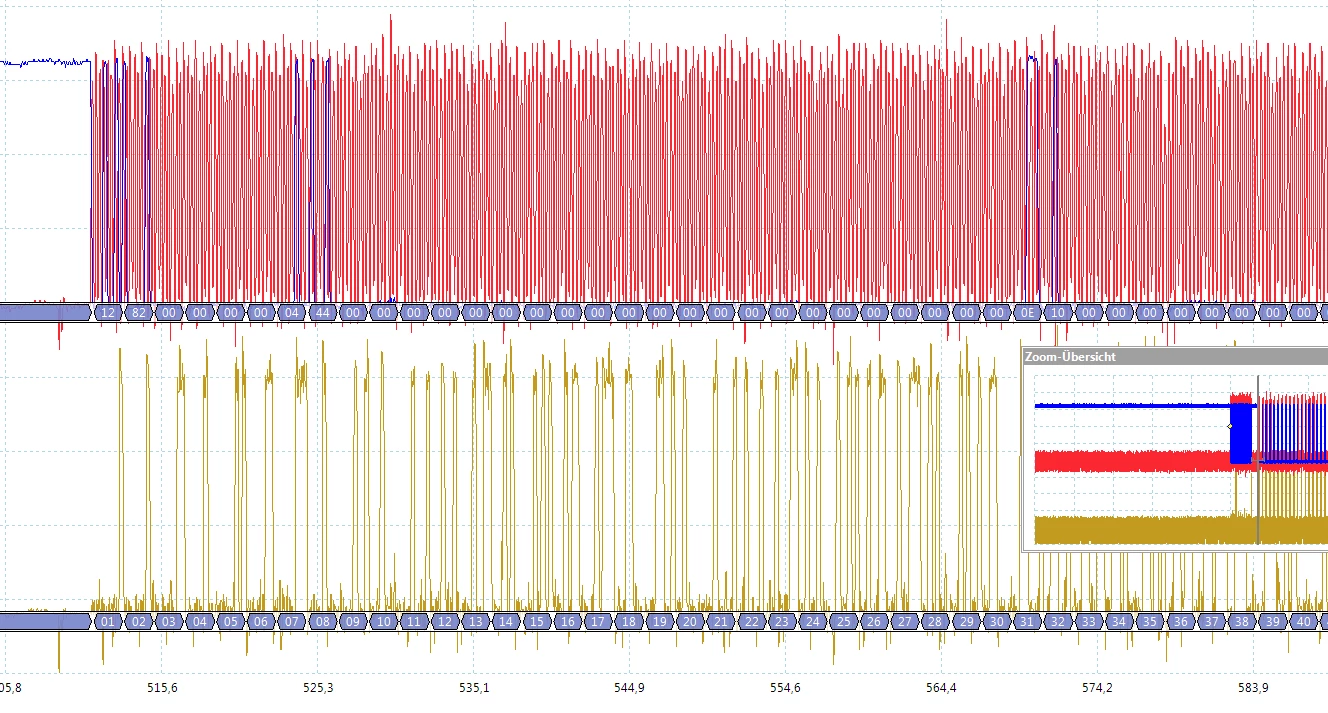Click time axis label 583,9
The width and height of the screenshot is (1328, 713).
coord(1253,688)
